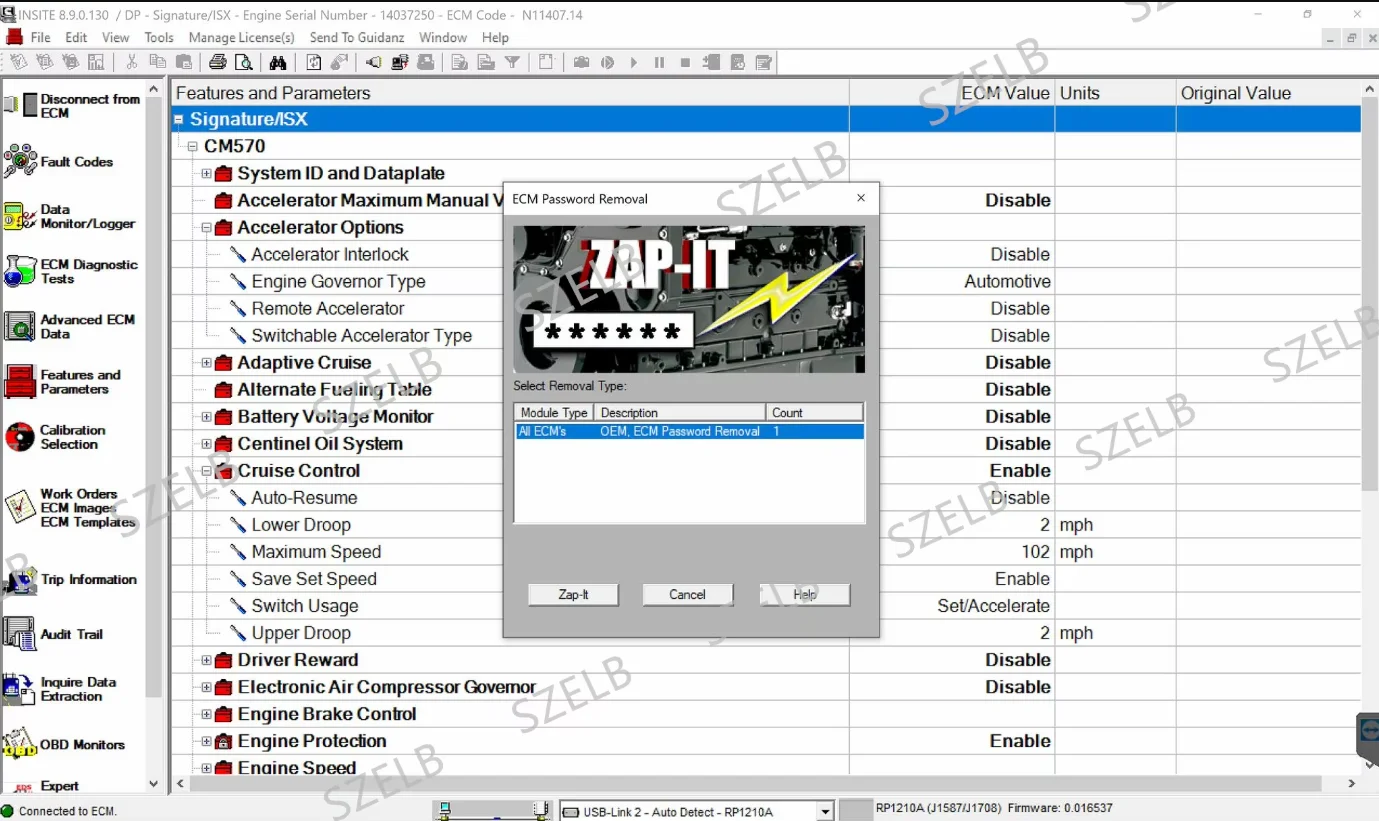1379x821 pixels.
Task: Click the Original Value column header
Action: click(x=1268, y=93)
